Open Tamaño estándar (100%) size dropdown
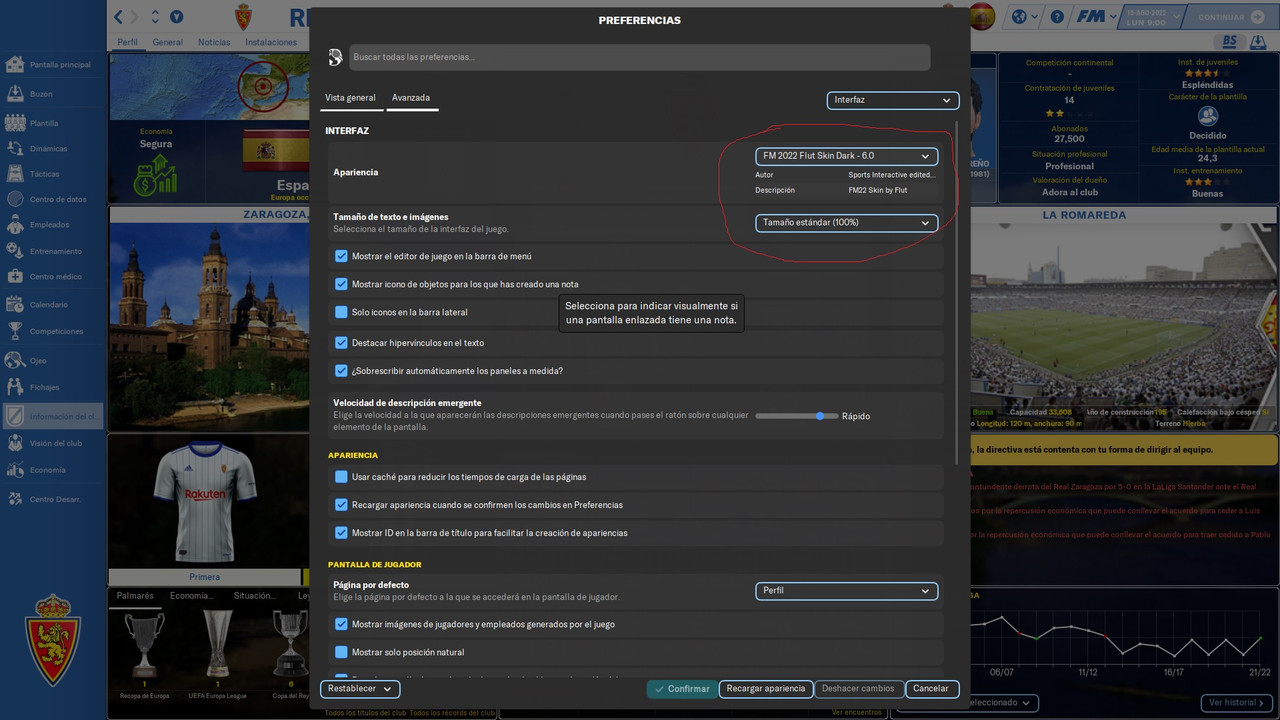The width and height of the screenshot is (1280, 720). tap(846, 222)
